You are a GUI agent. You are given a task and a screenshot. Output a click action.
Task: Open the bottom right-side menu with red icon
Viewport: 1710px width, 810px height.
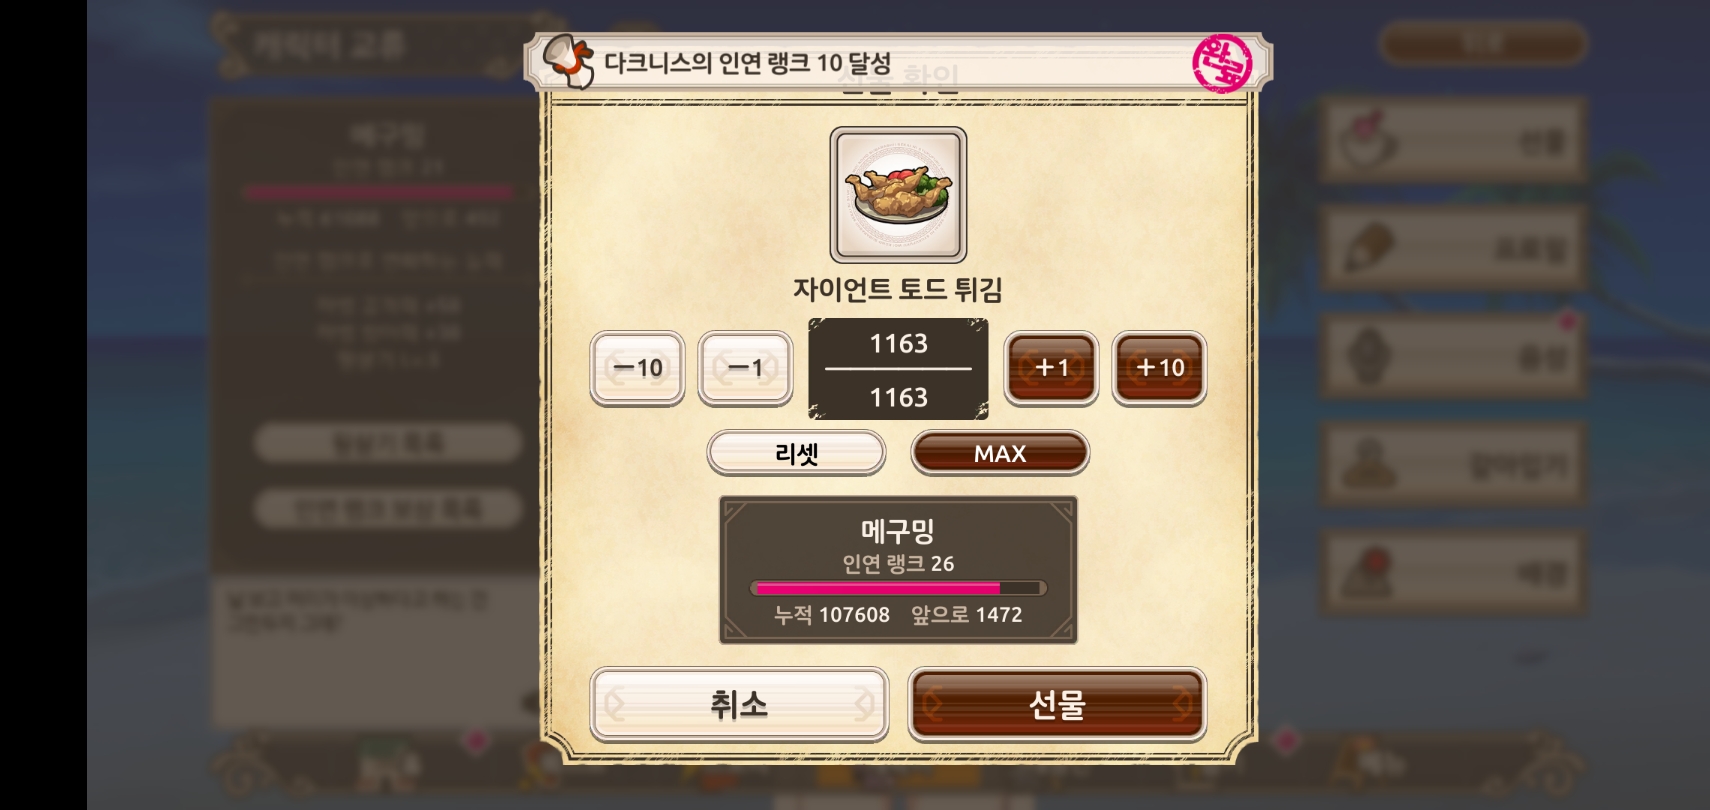[x=1454, y=572]
